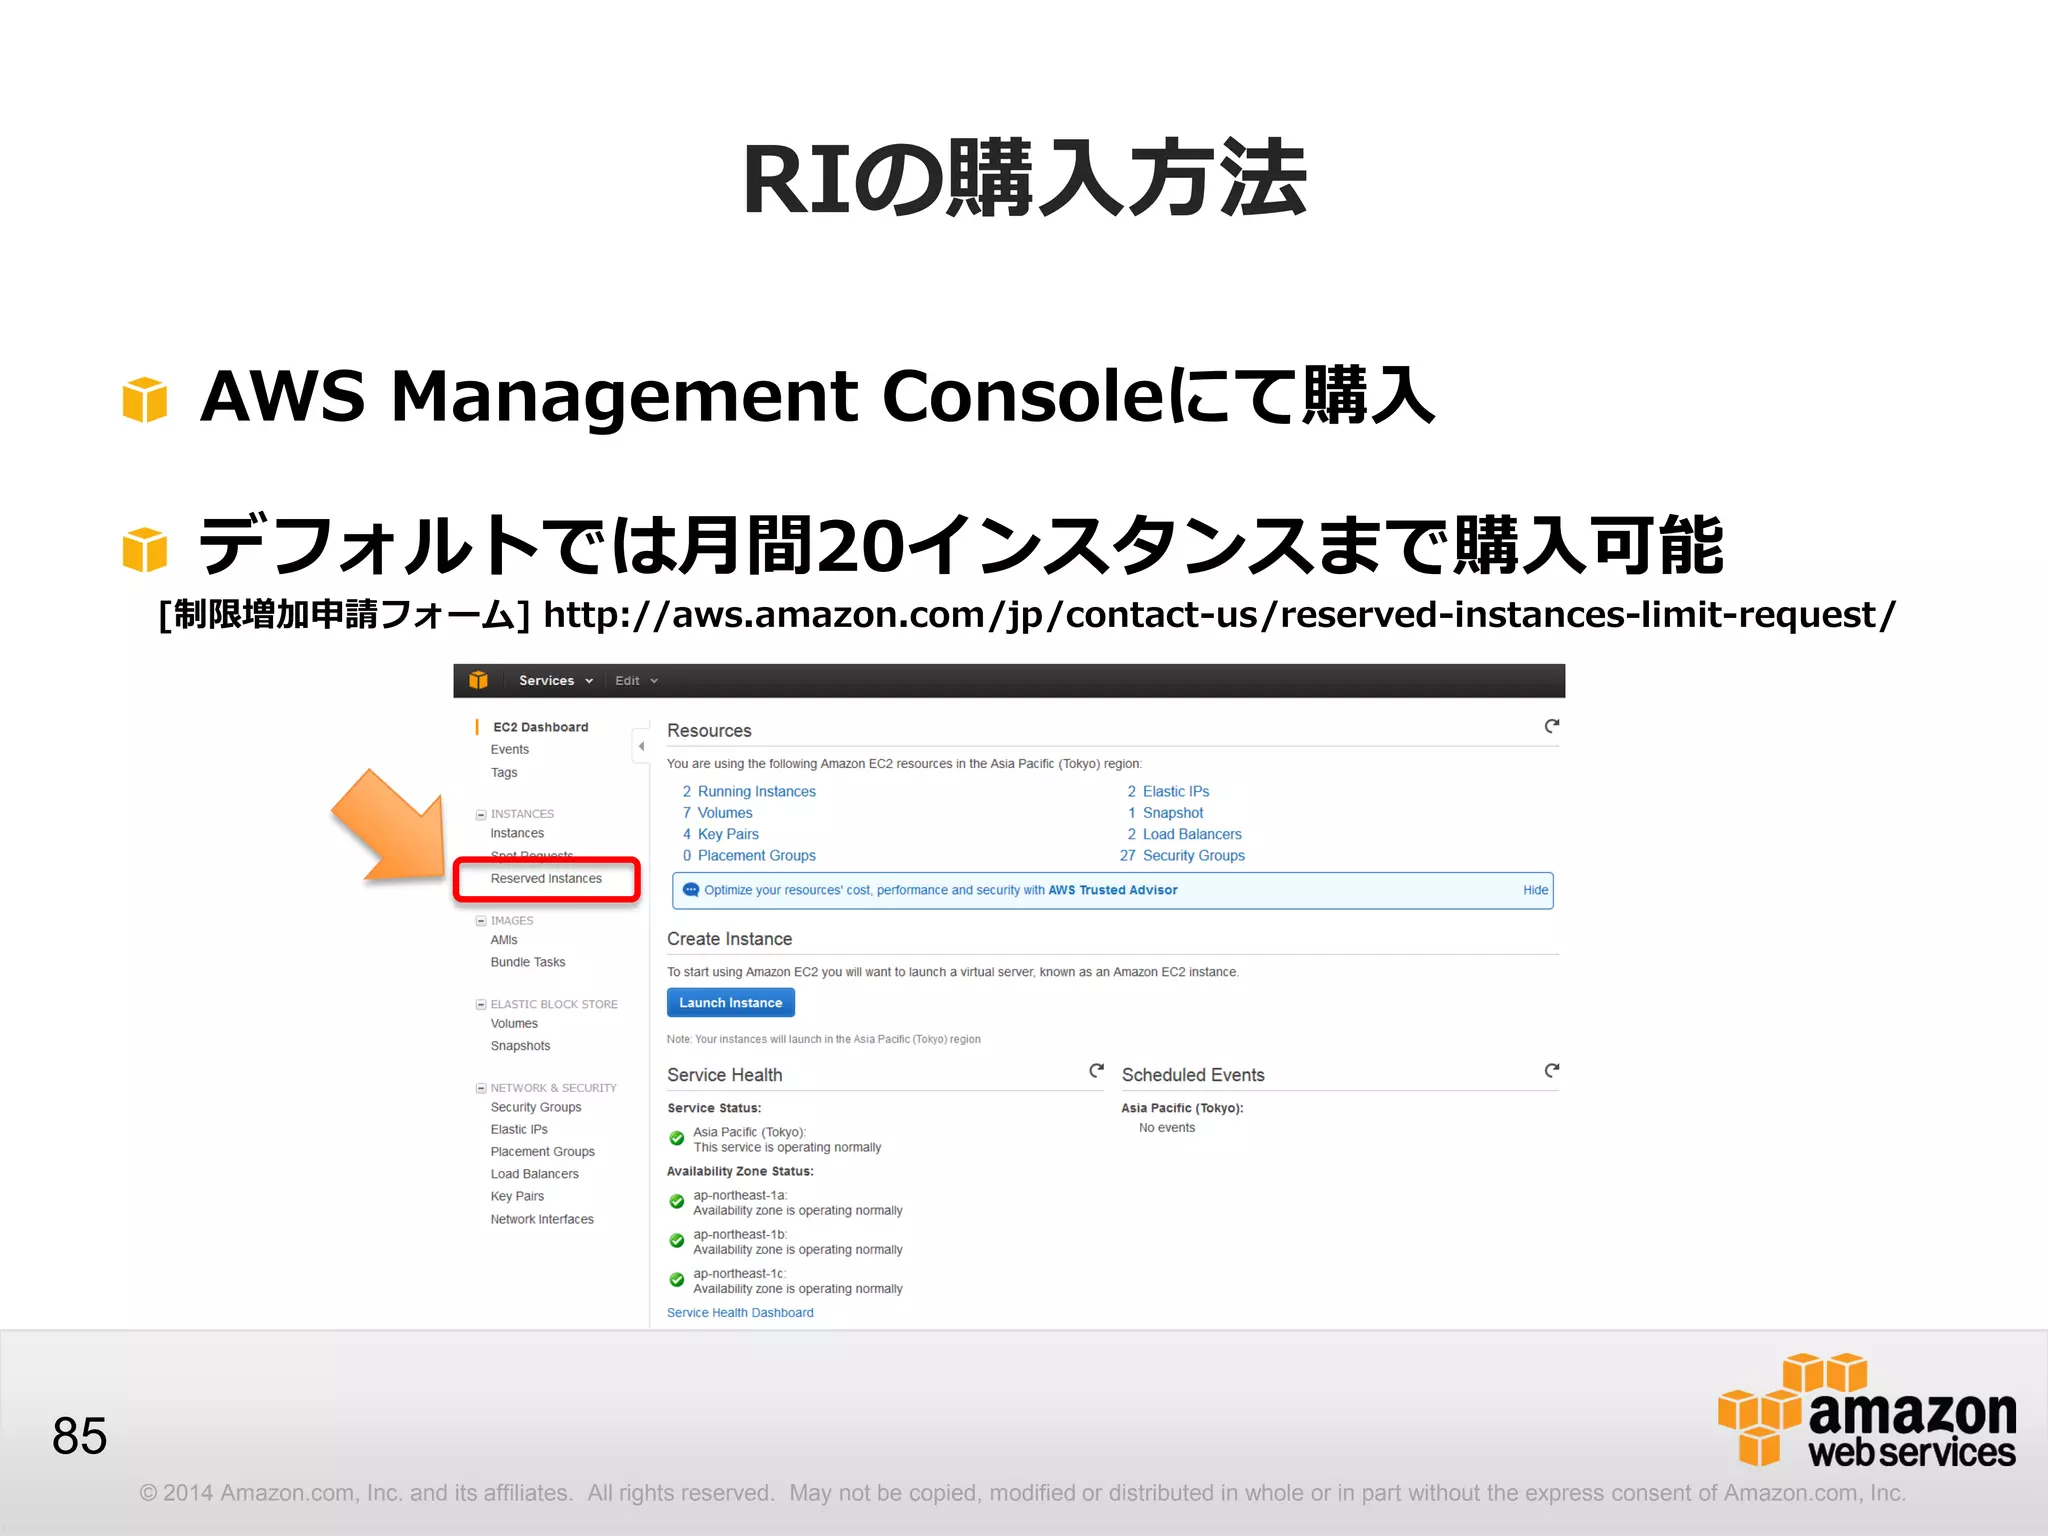Screen dimensions: 2048x1536
Task: Click the 'No events' text under Scheduled Events
Action: [x=1167, y=1128]
